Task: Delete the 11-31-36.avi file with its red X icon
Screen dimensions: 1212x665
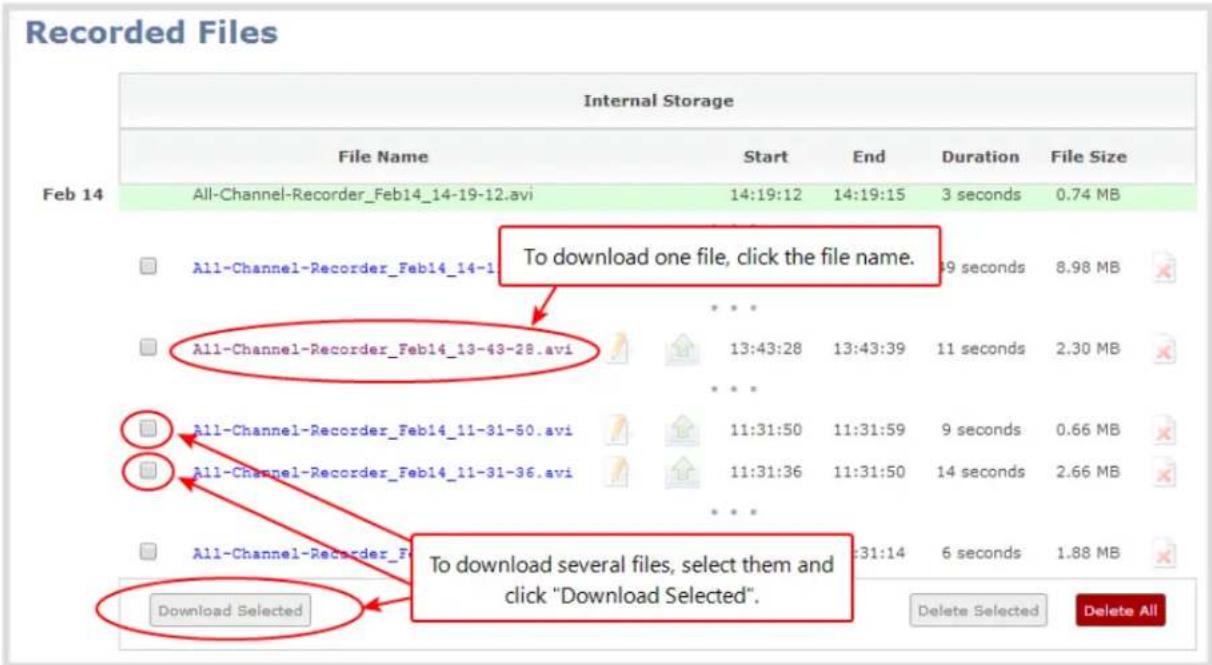Action: pos(1163,472)
